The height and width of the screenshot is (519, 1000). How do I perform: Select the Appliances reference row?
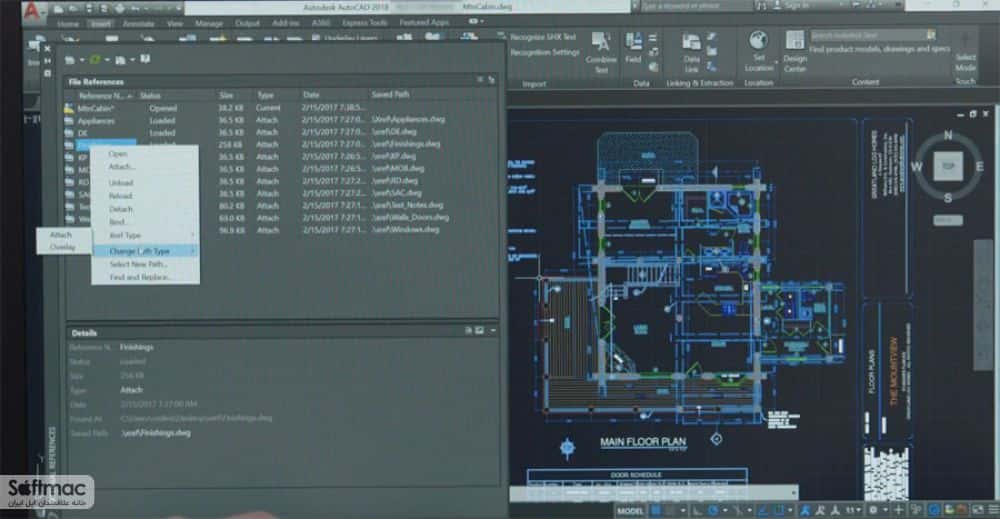tap(281, 121)
